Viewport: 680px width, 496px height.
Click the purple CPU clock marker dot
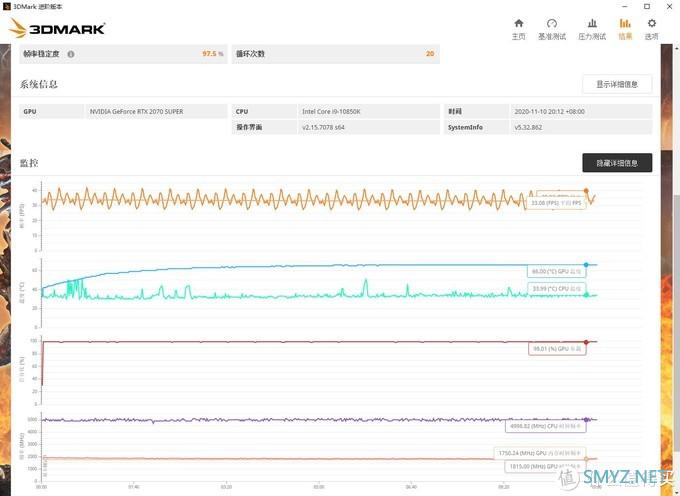point(586,419)
